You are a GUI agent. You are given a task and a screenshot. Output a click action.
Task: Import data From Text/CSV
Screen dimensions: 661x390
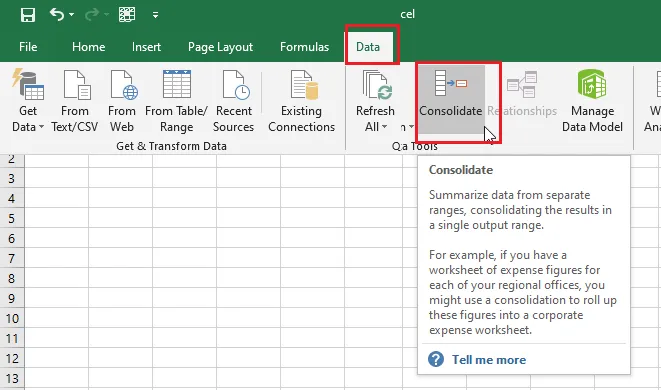[x=75, y=101]
